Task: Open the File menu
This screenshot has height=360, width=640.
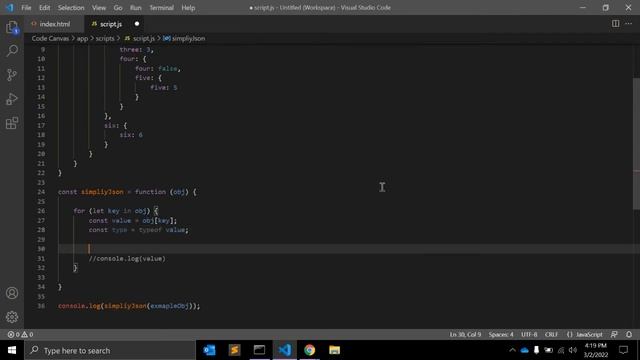Action: (26, 8)
